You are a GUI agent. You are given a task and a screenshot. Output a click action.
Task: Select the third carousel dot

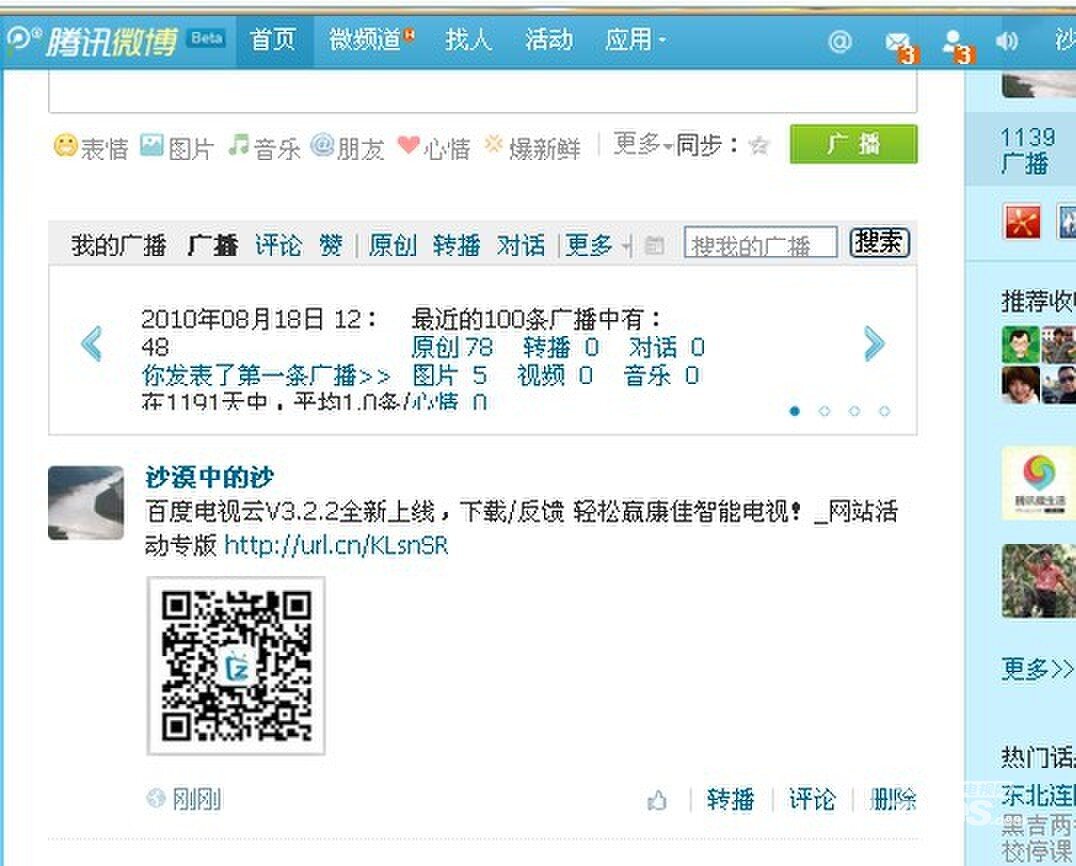coord(854,411)
